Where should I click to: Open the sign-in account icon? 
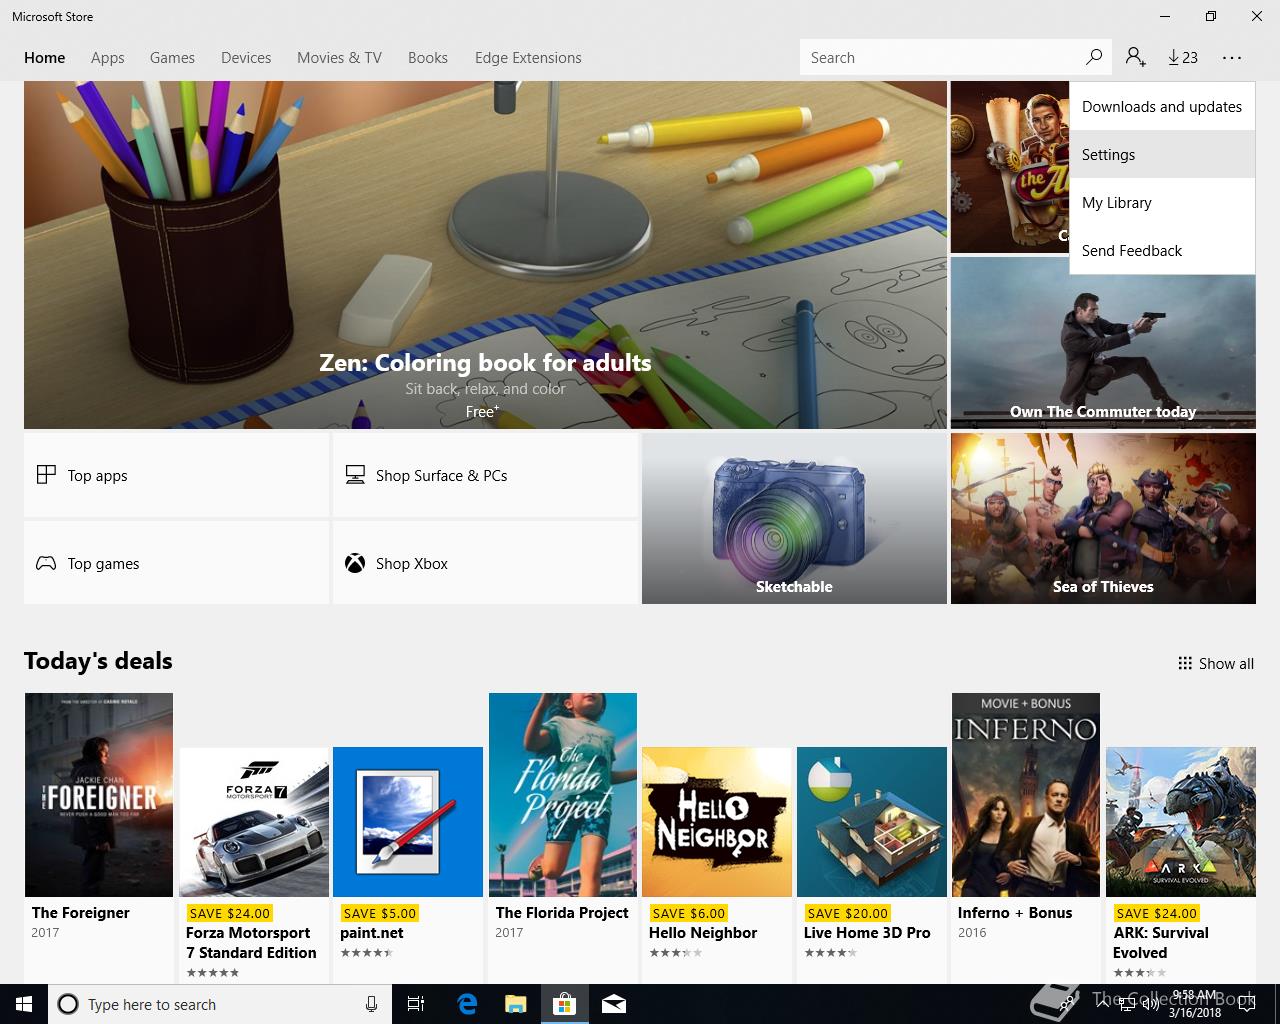[1135, 57]
